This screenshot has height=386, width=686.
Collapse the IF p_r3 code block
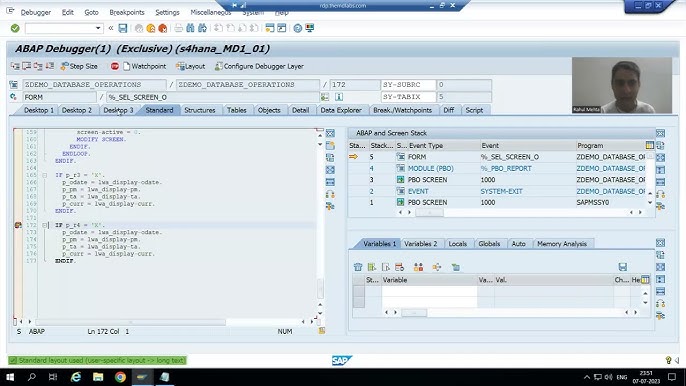(x=45, y=175)
